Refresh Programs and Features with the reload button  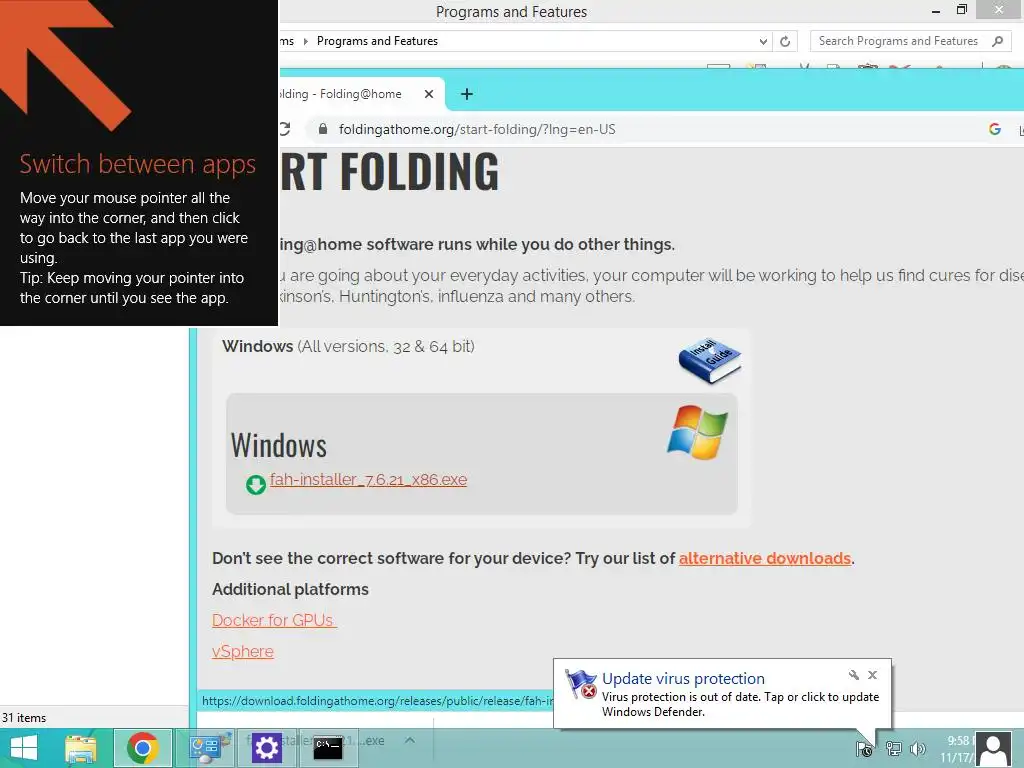[x=785, y=41]
